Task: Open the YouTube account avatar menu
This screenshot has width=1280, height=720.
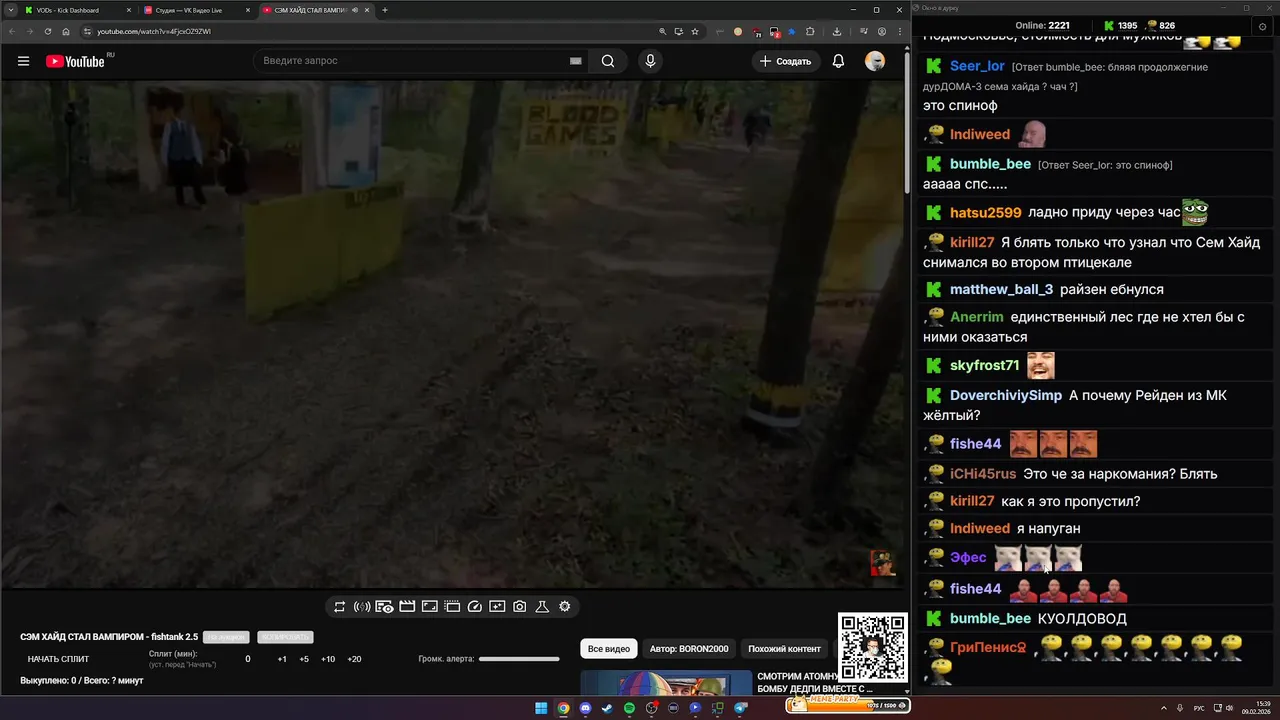Action: pos(875,61)
